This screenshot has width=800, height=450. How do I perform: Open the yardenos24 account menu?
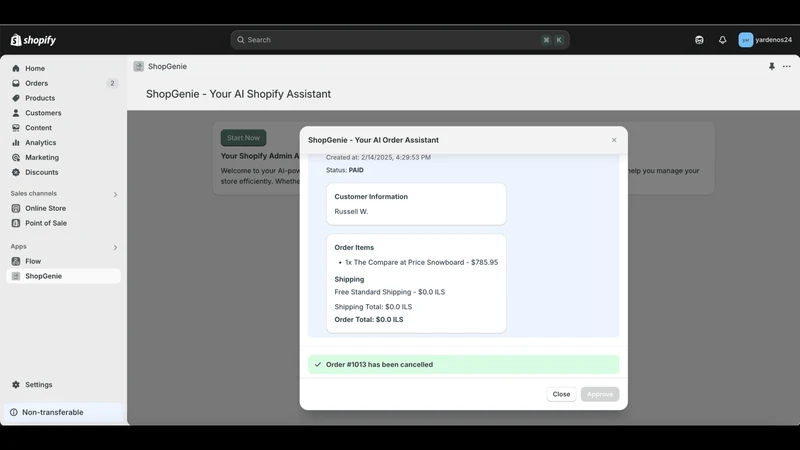tap(765, 40)
